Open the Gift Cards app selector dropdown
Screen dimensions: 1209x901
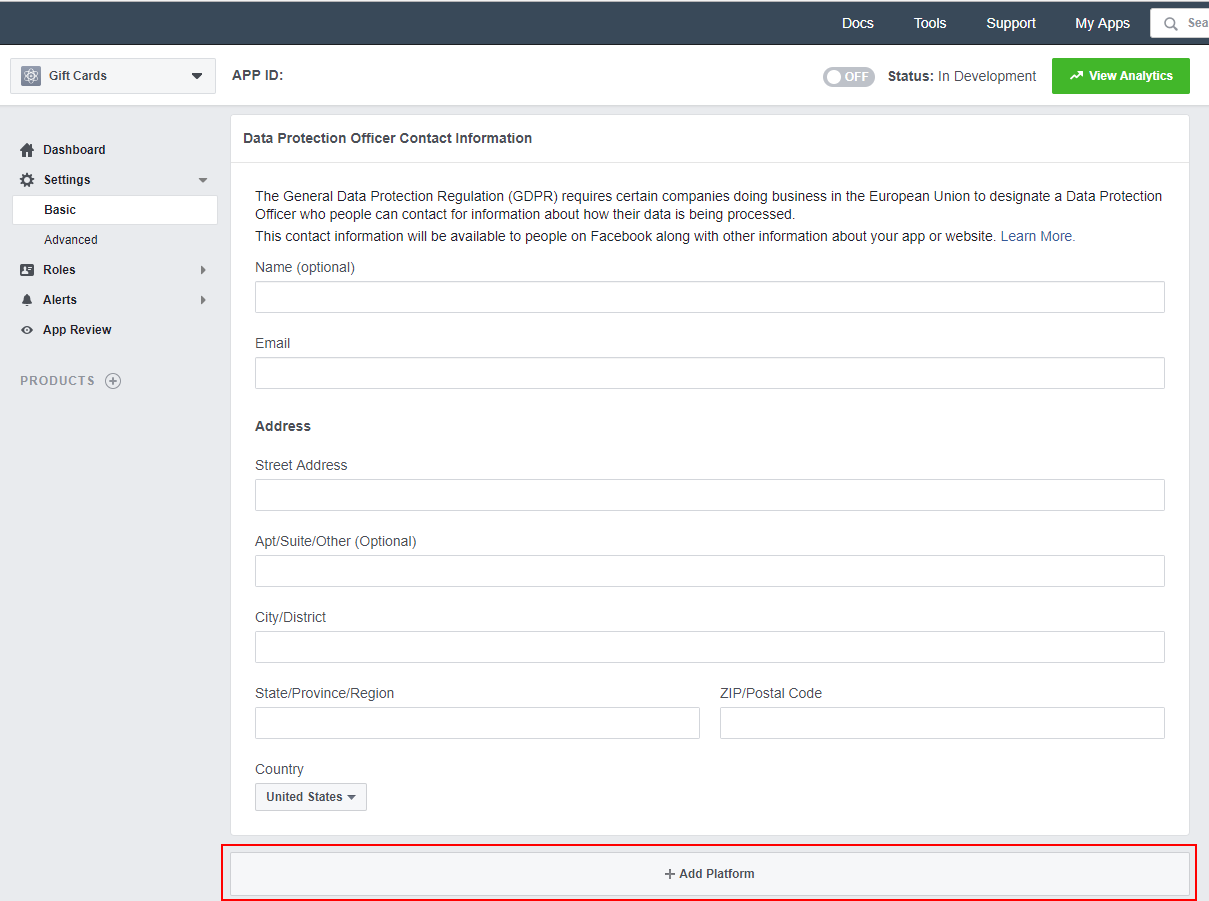pyautogui.click(x=196, y=76)
